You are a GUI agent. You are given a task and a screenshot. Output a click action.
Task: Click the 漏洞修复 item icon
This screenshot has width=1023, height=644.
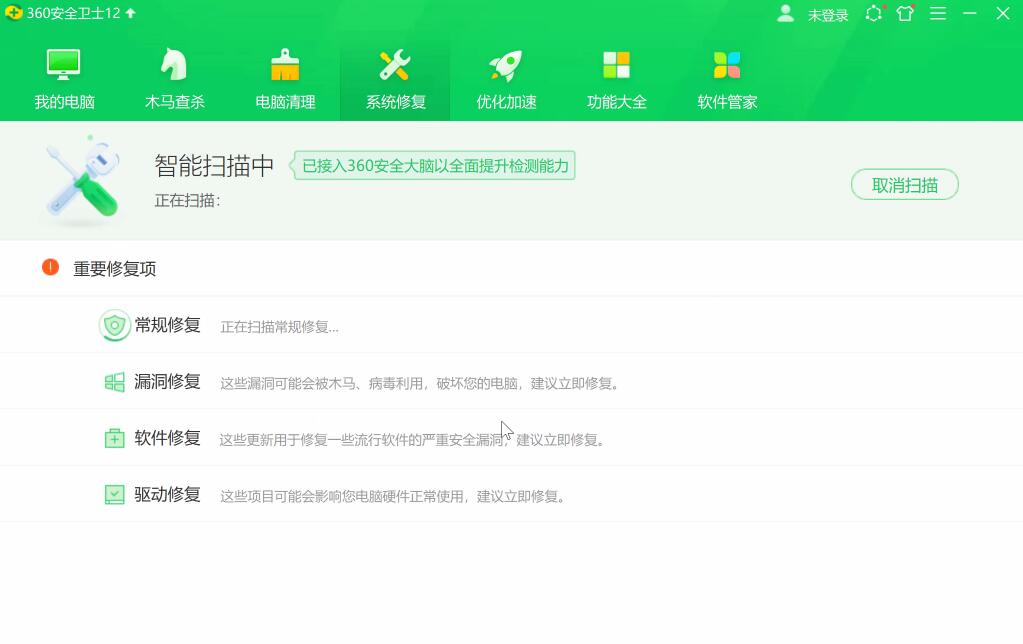point(114,381)
